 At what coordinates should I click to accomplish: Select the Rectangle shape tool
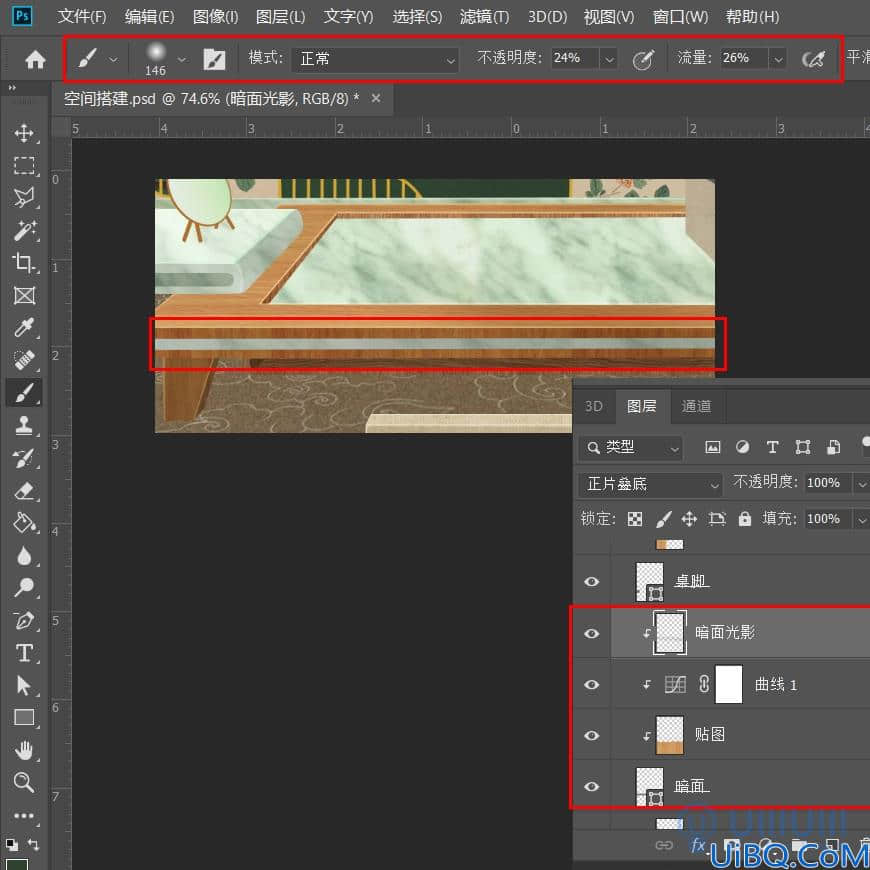pyautogui.click(x=24, y=718)
